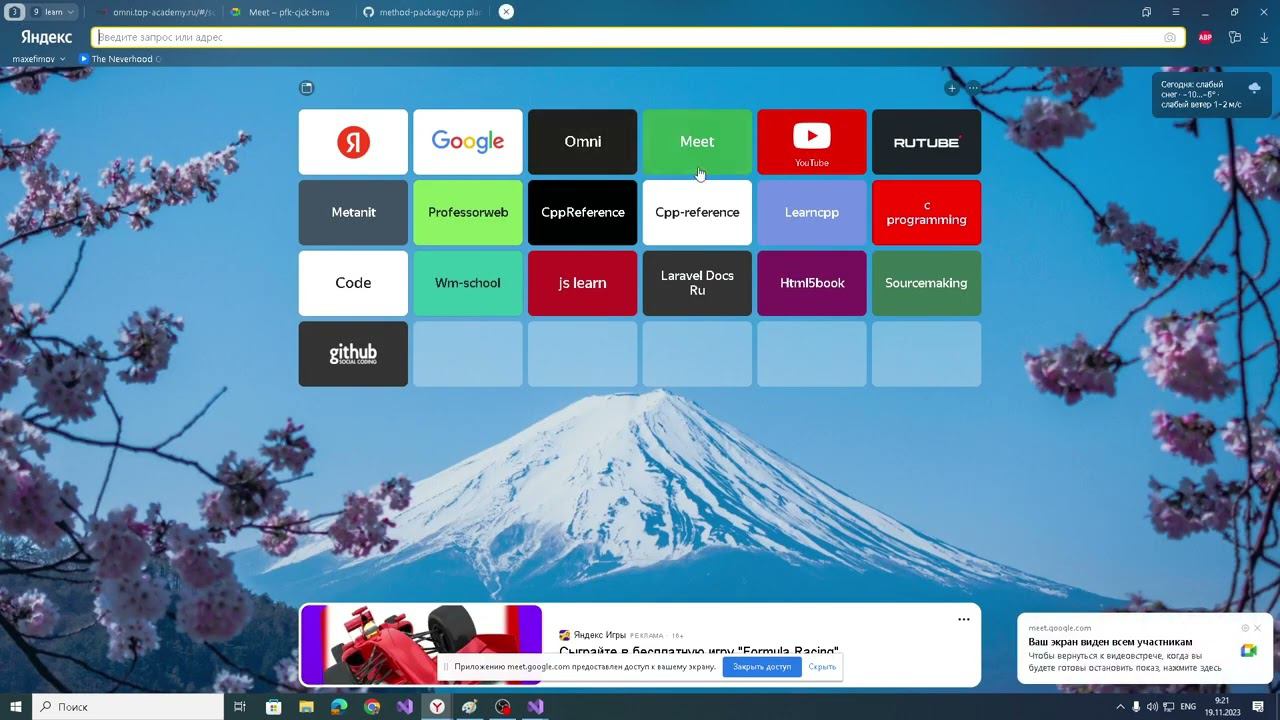Close the current new tab with X
The image size is (1280, 720).
506,12
